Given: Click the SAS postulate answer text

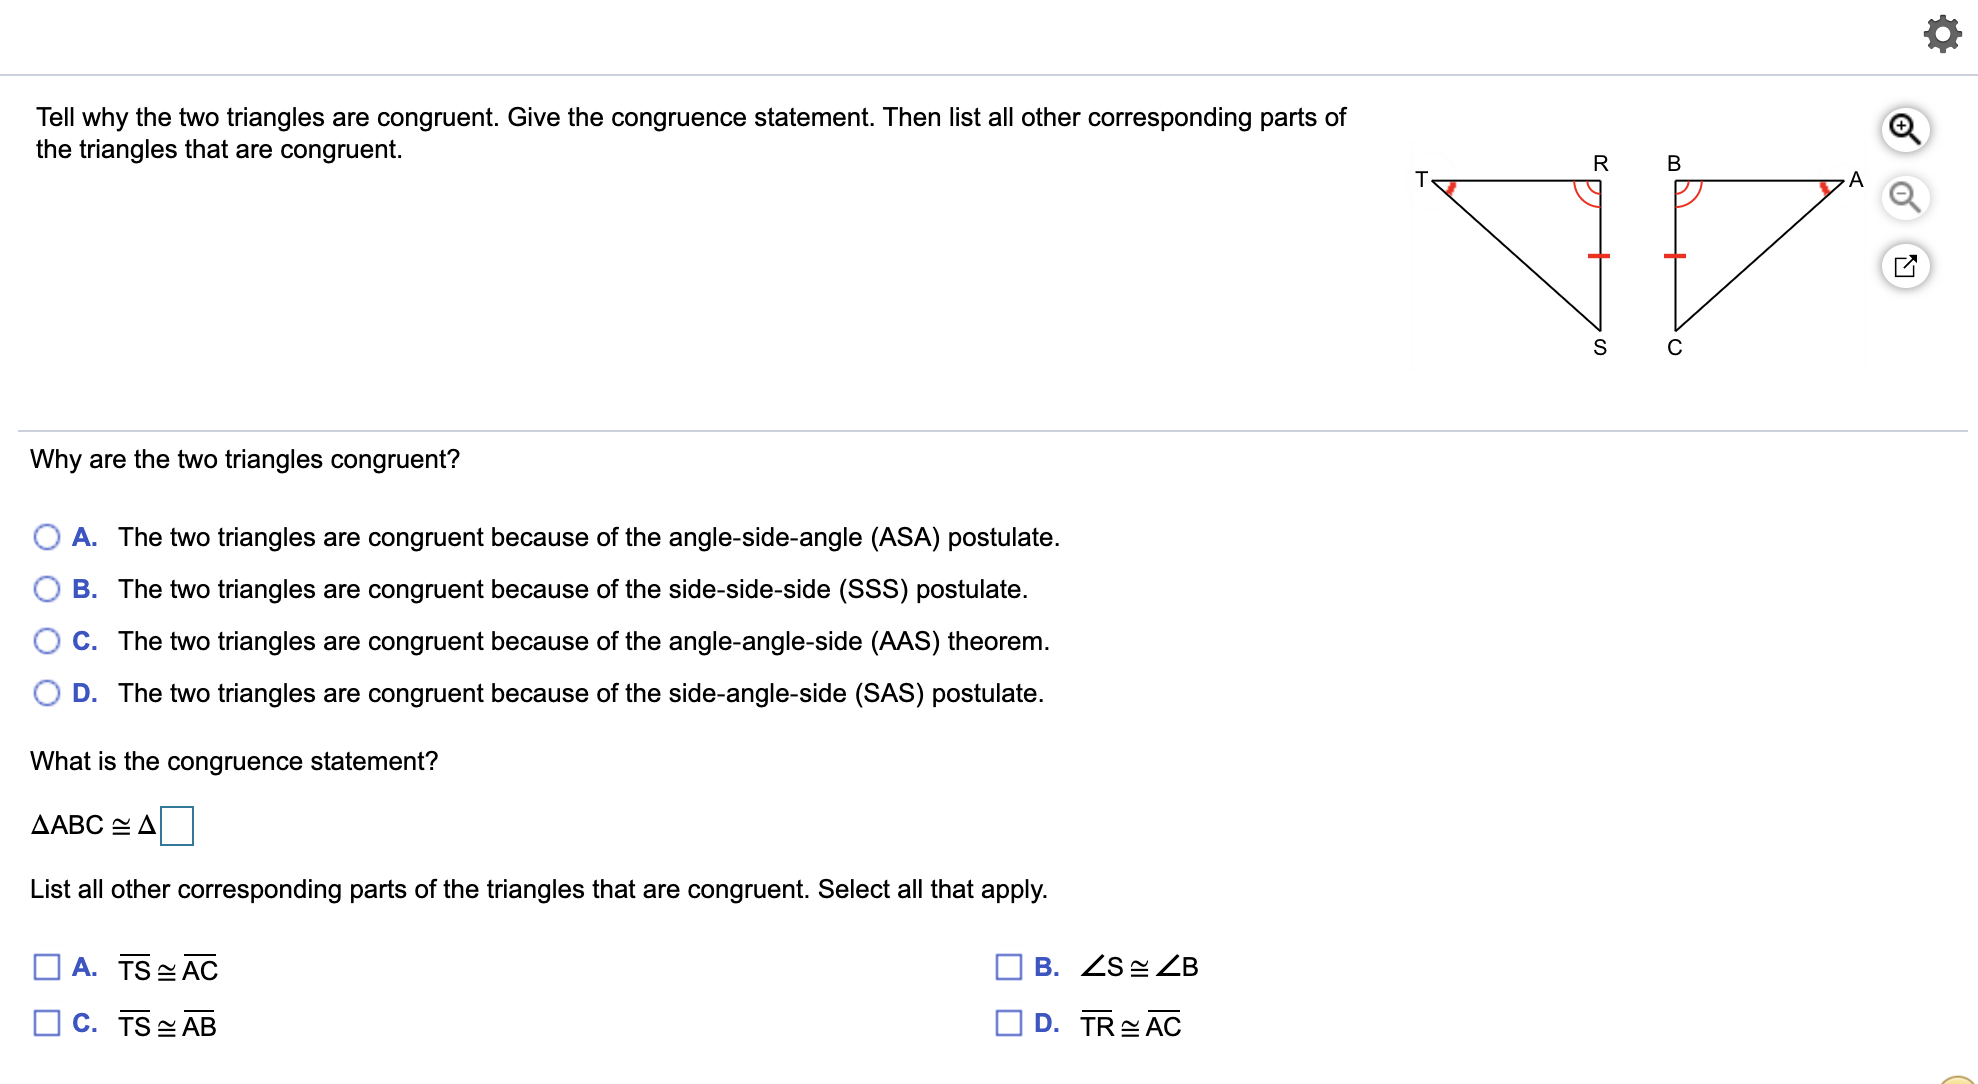Looking at the screenshot, I should point(582,693).
